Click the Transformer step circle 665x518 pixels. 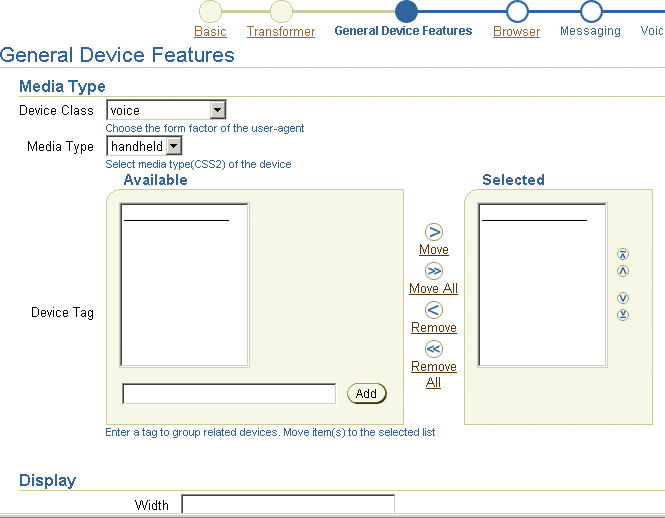(281, 11)
